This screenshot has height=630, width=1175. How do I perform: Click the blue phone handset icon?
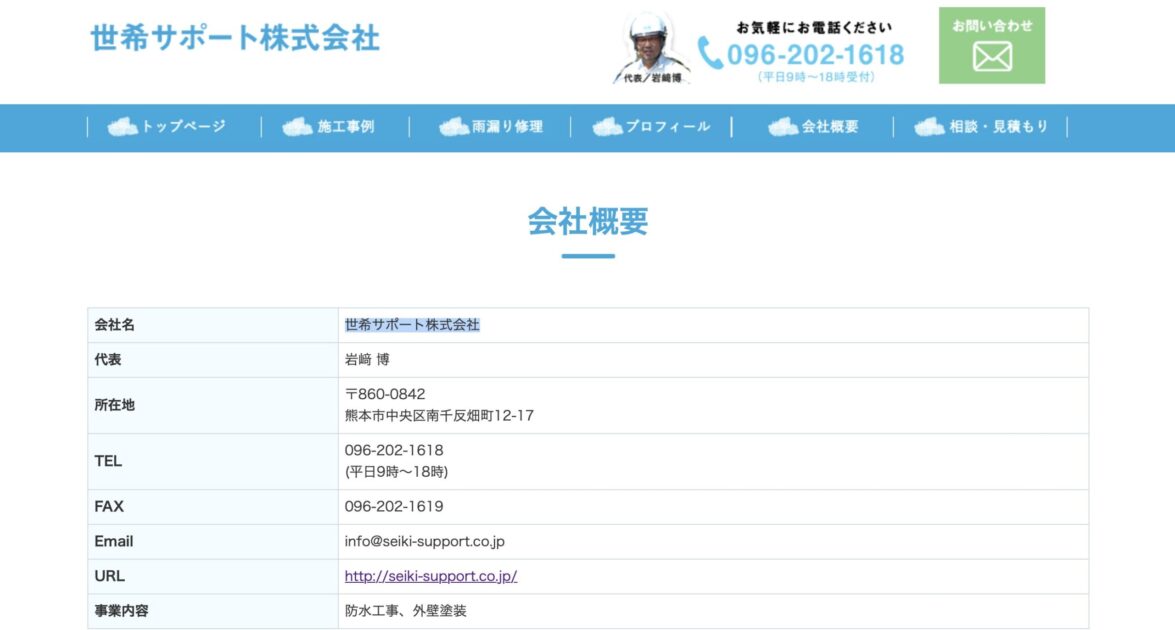click(710, 53)
